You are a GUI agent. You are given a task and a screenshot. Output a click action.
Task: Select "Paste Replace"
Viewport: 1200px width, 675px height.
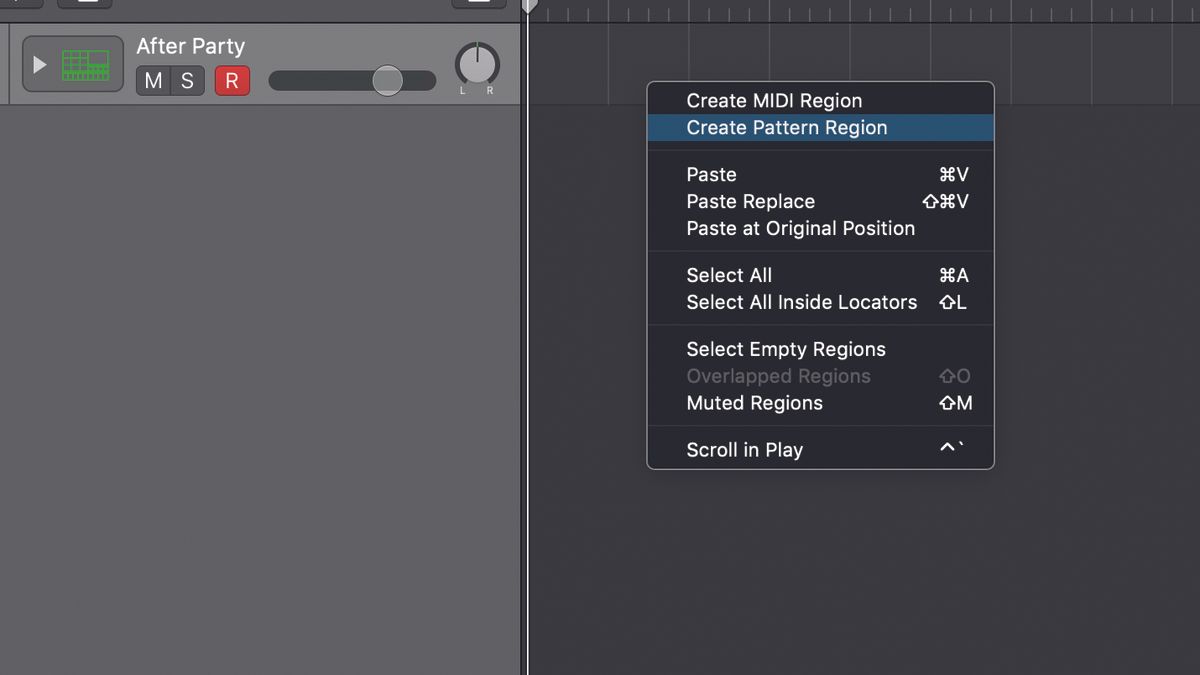tap(750, 201)
